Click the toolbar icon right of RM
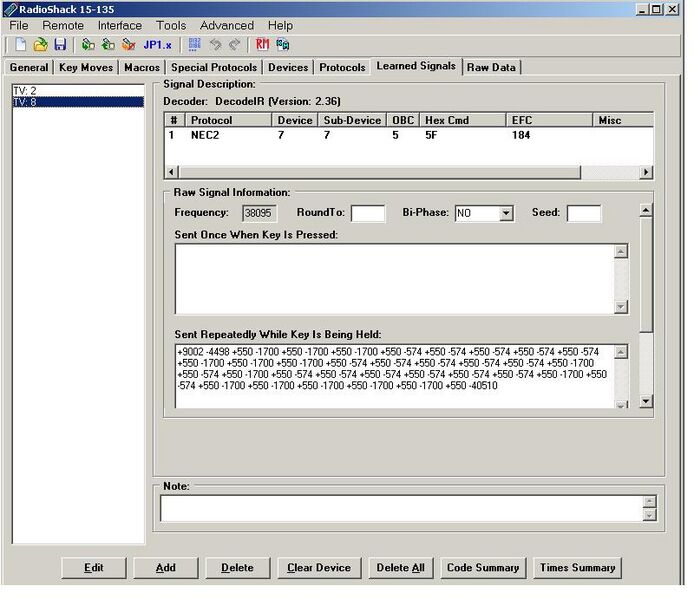 [283, 45]
